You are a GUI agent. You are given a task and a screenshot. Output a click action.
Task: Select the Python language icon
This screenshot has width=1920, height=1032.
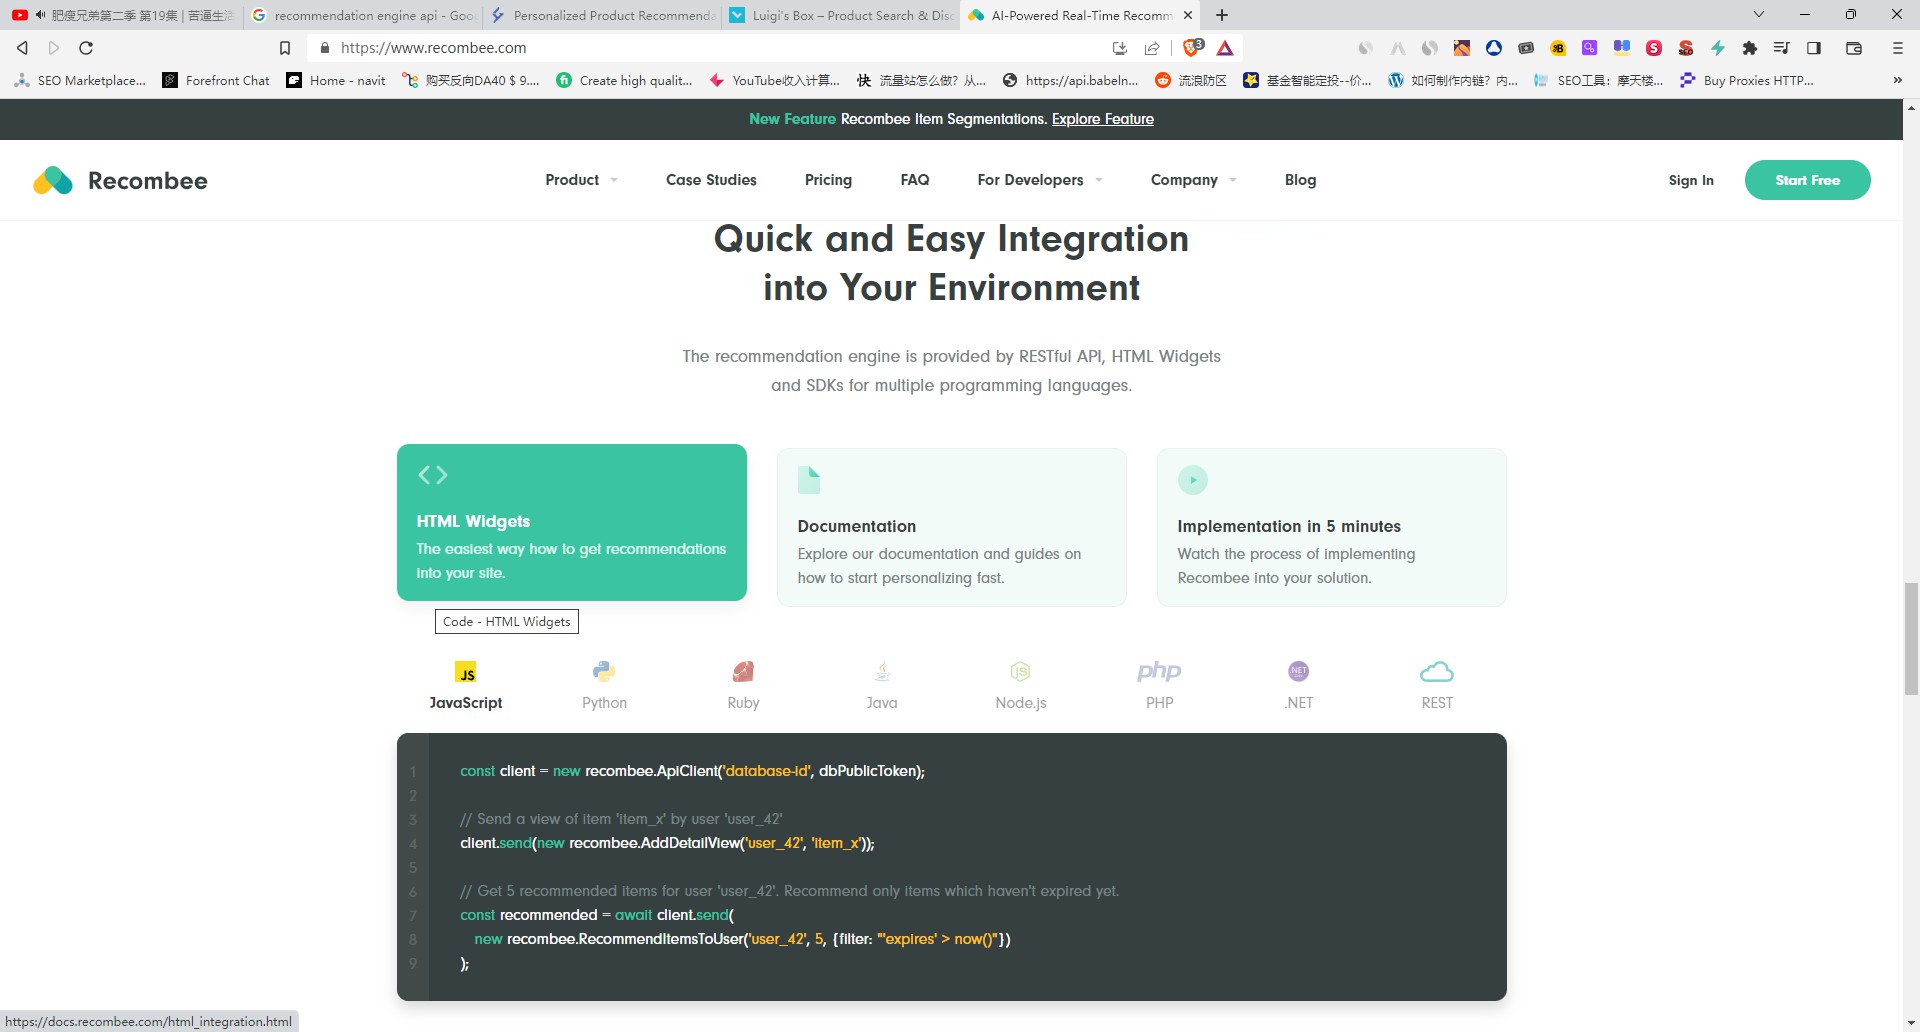pos(604,672)
